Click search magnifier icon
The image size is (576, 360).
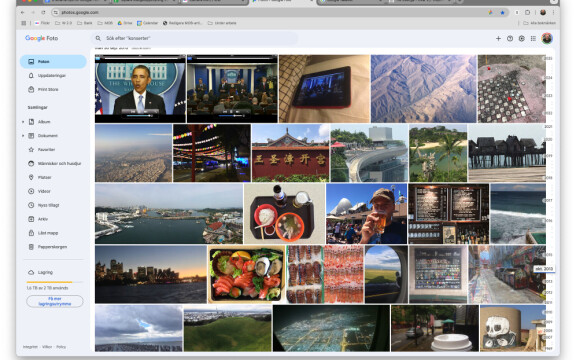click(98, 38)
